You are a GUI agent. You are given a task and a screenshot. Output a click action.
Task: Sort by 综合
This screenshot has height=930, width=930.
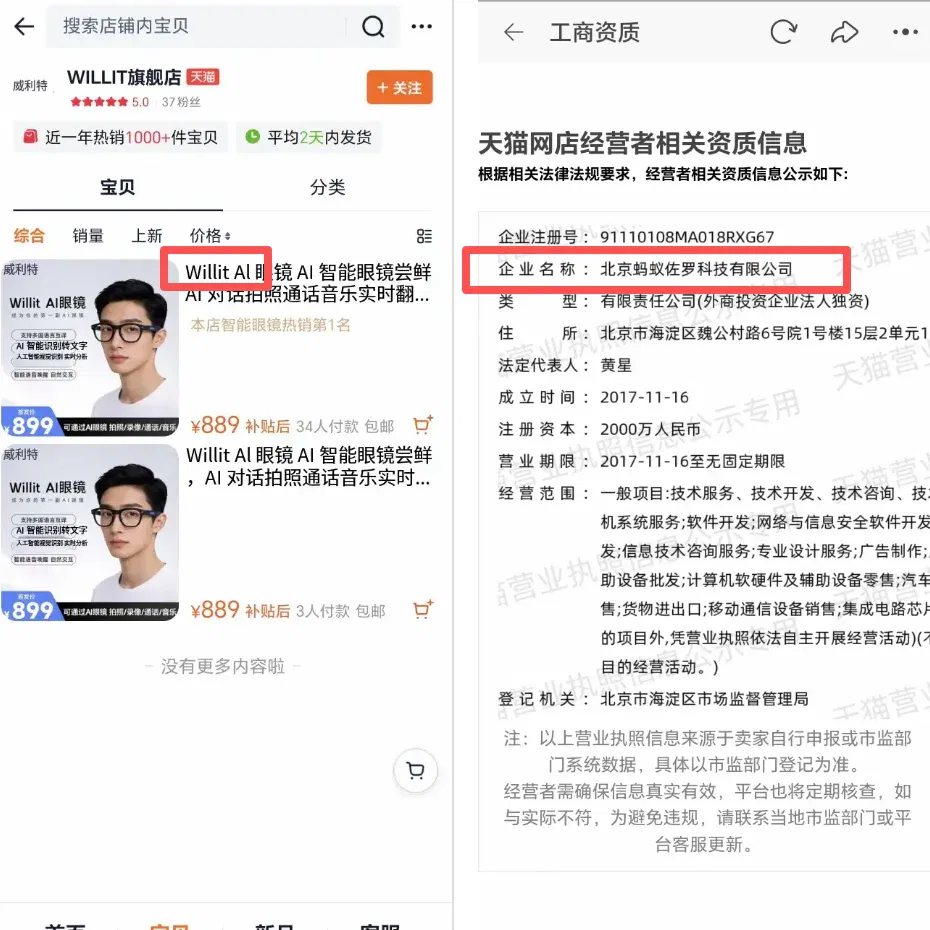[29, 235]
